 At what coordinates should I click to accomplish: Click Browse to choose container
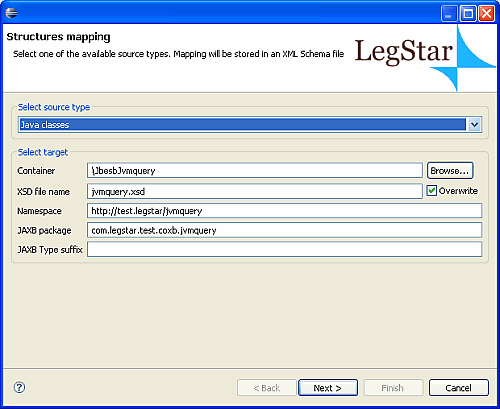[450, 171]
